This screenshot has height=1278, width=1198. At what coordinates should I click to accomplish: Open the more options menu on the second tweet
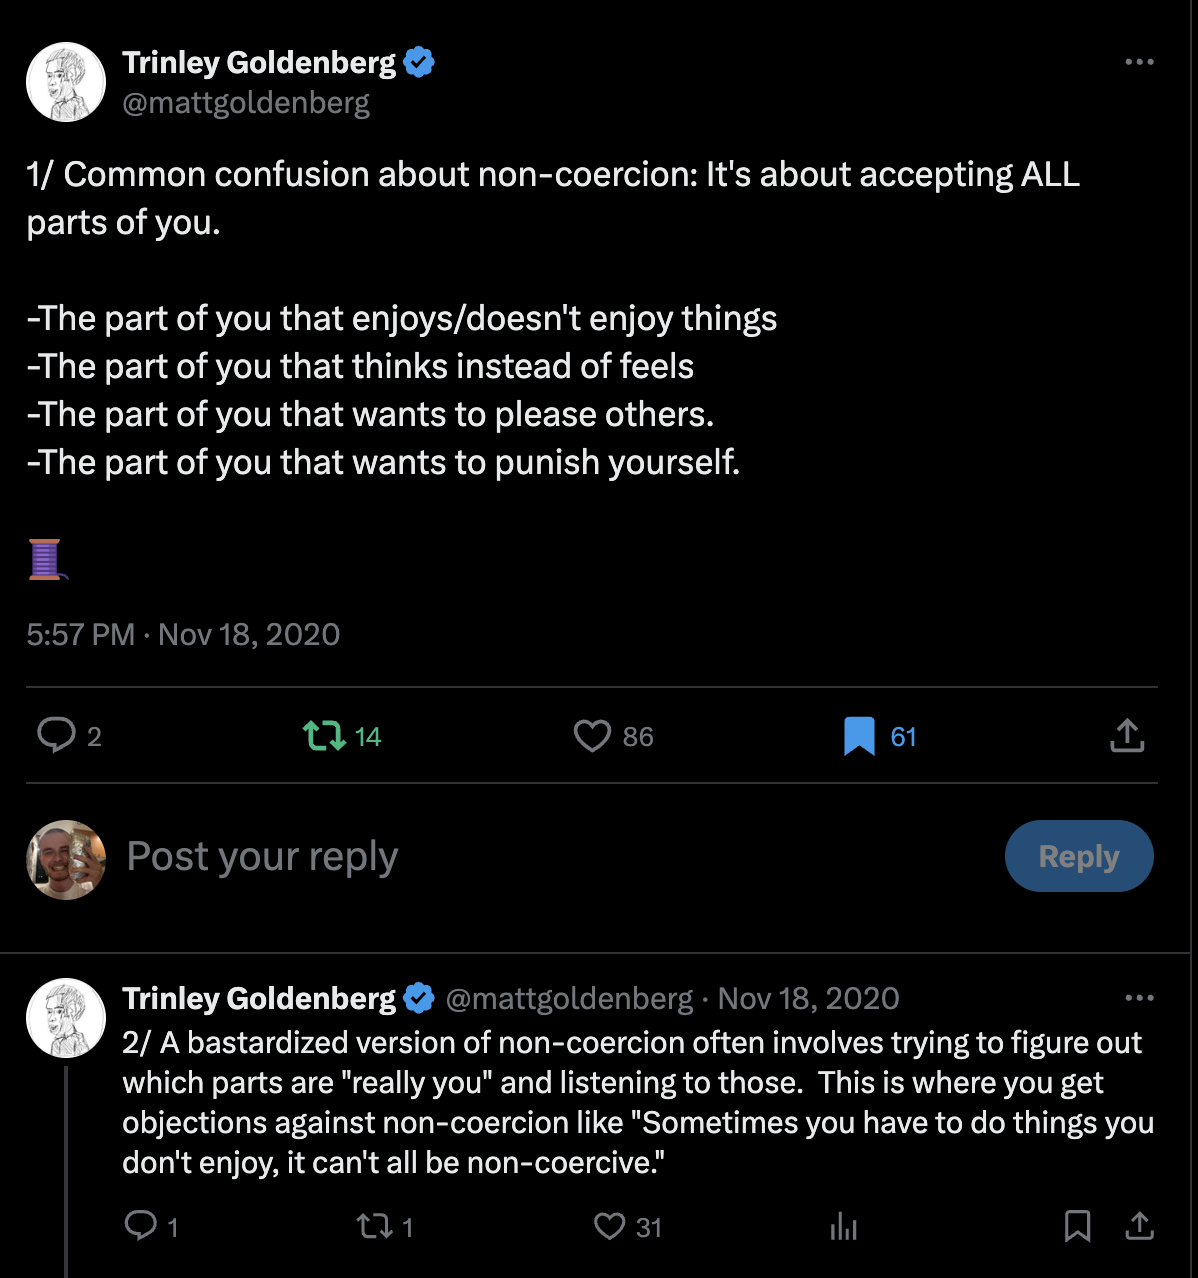tap(1139, 998)
